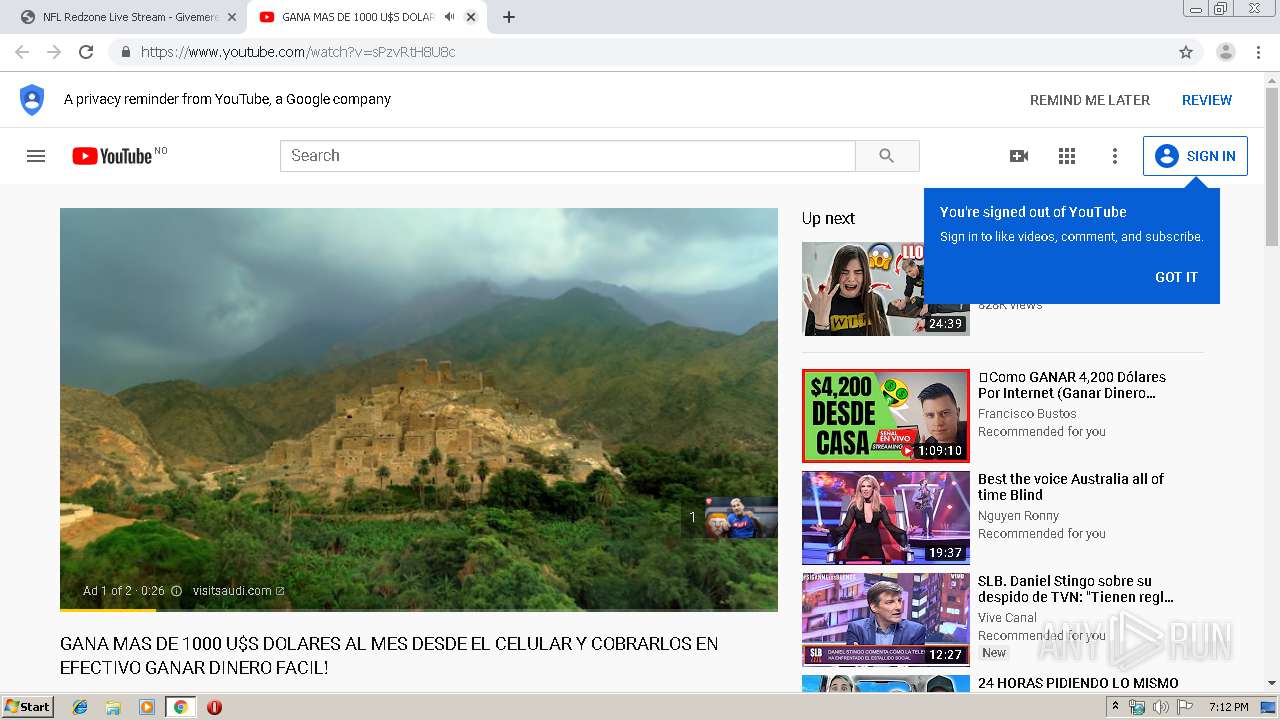Click the REVIEW privacy link
Screen dimensions: 1280x720
[1207, 100]
